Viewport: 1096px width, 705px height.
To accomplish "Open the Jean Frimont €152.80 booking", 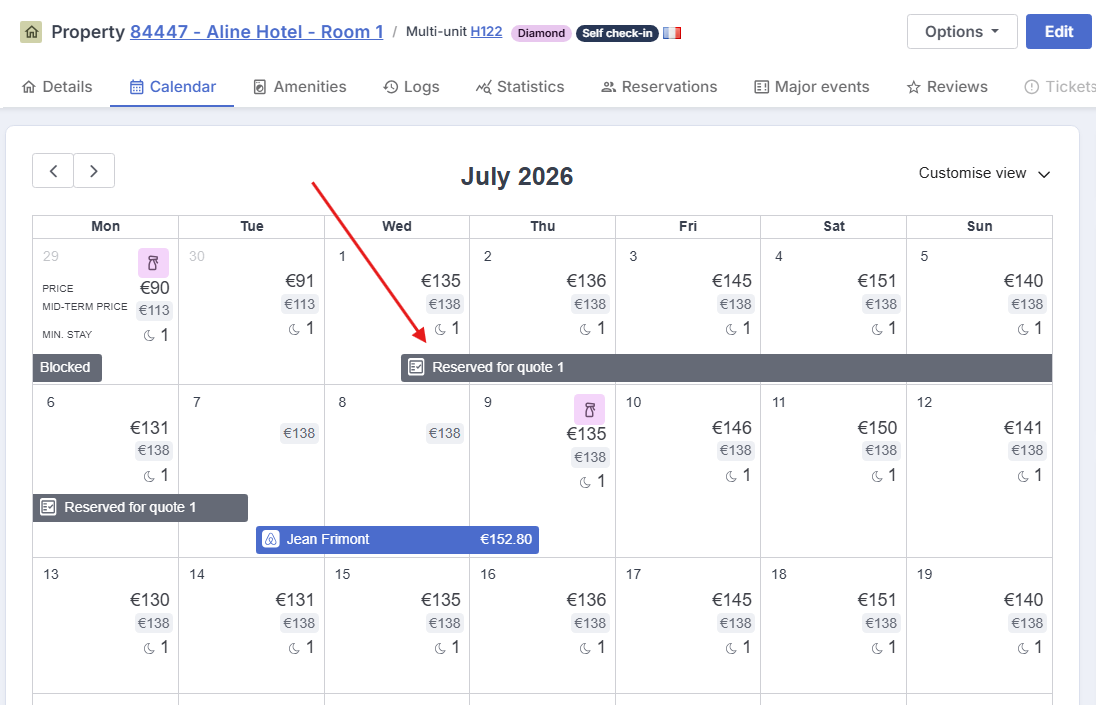I will point(397,539).
